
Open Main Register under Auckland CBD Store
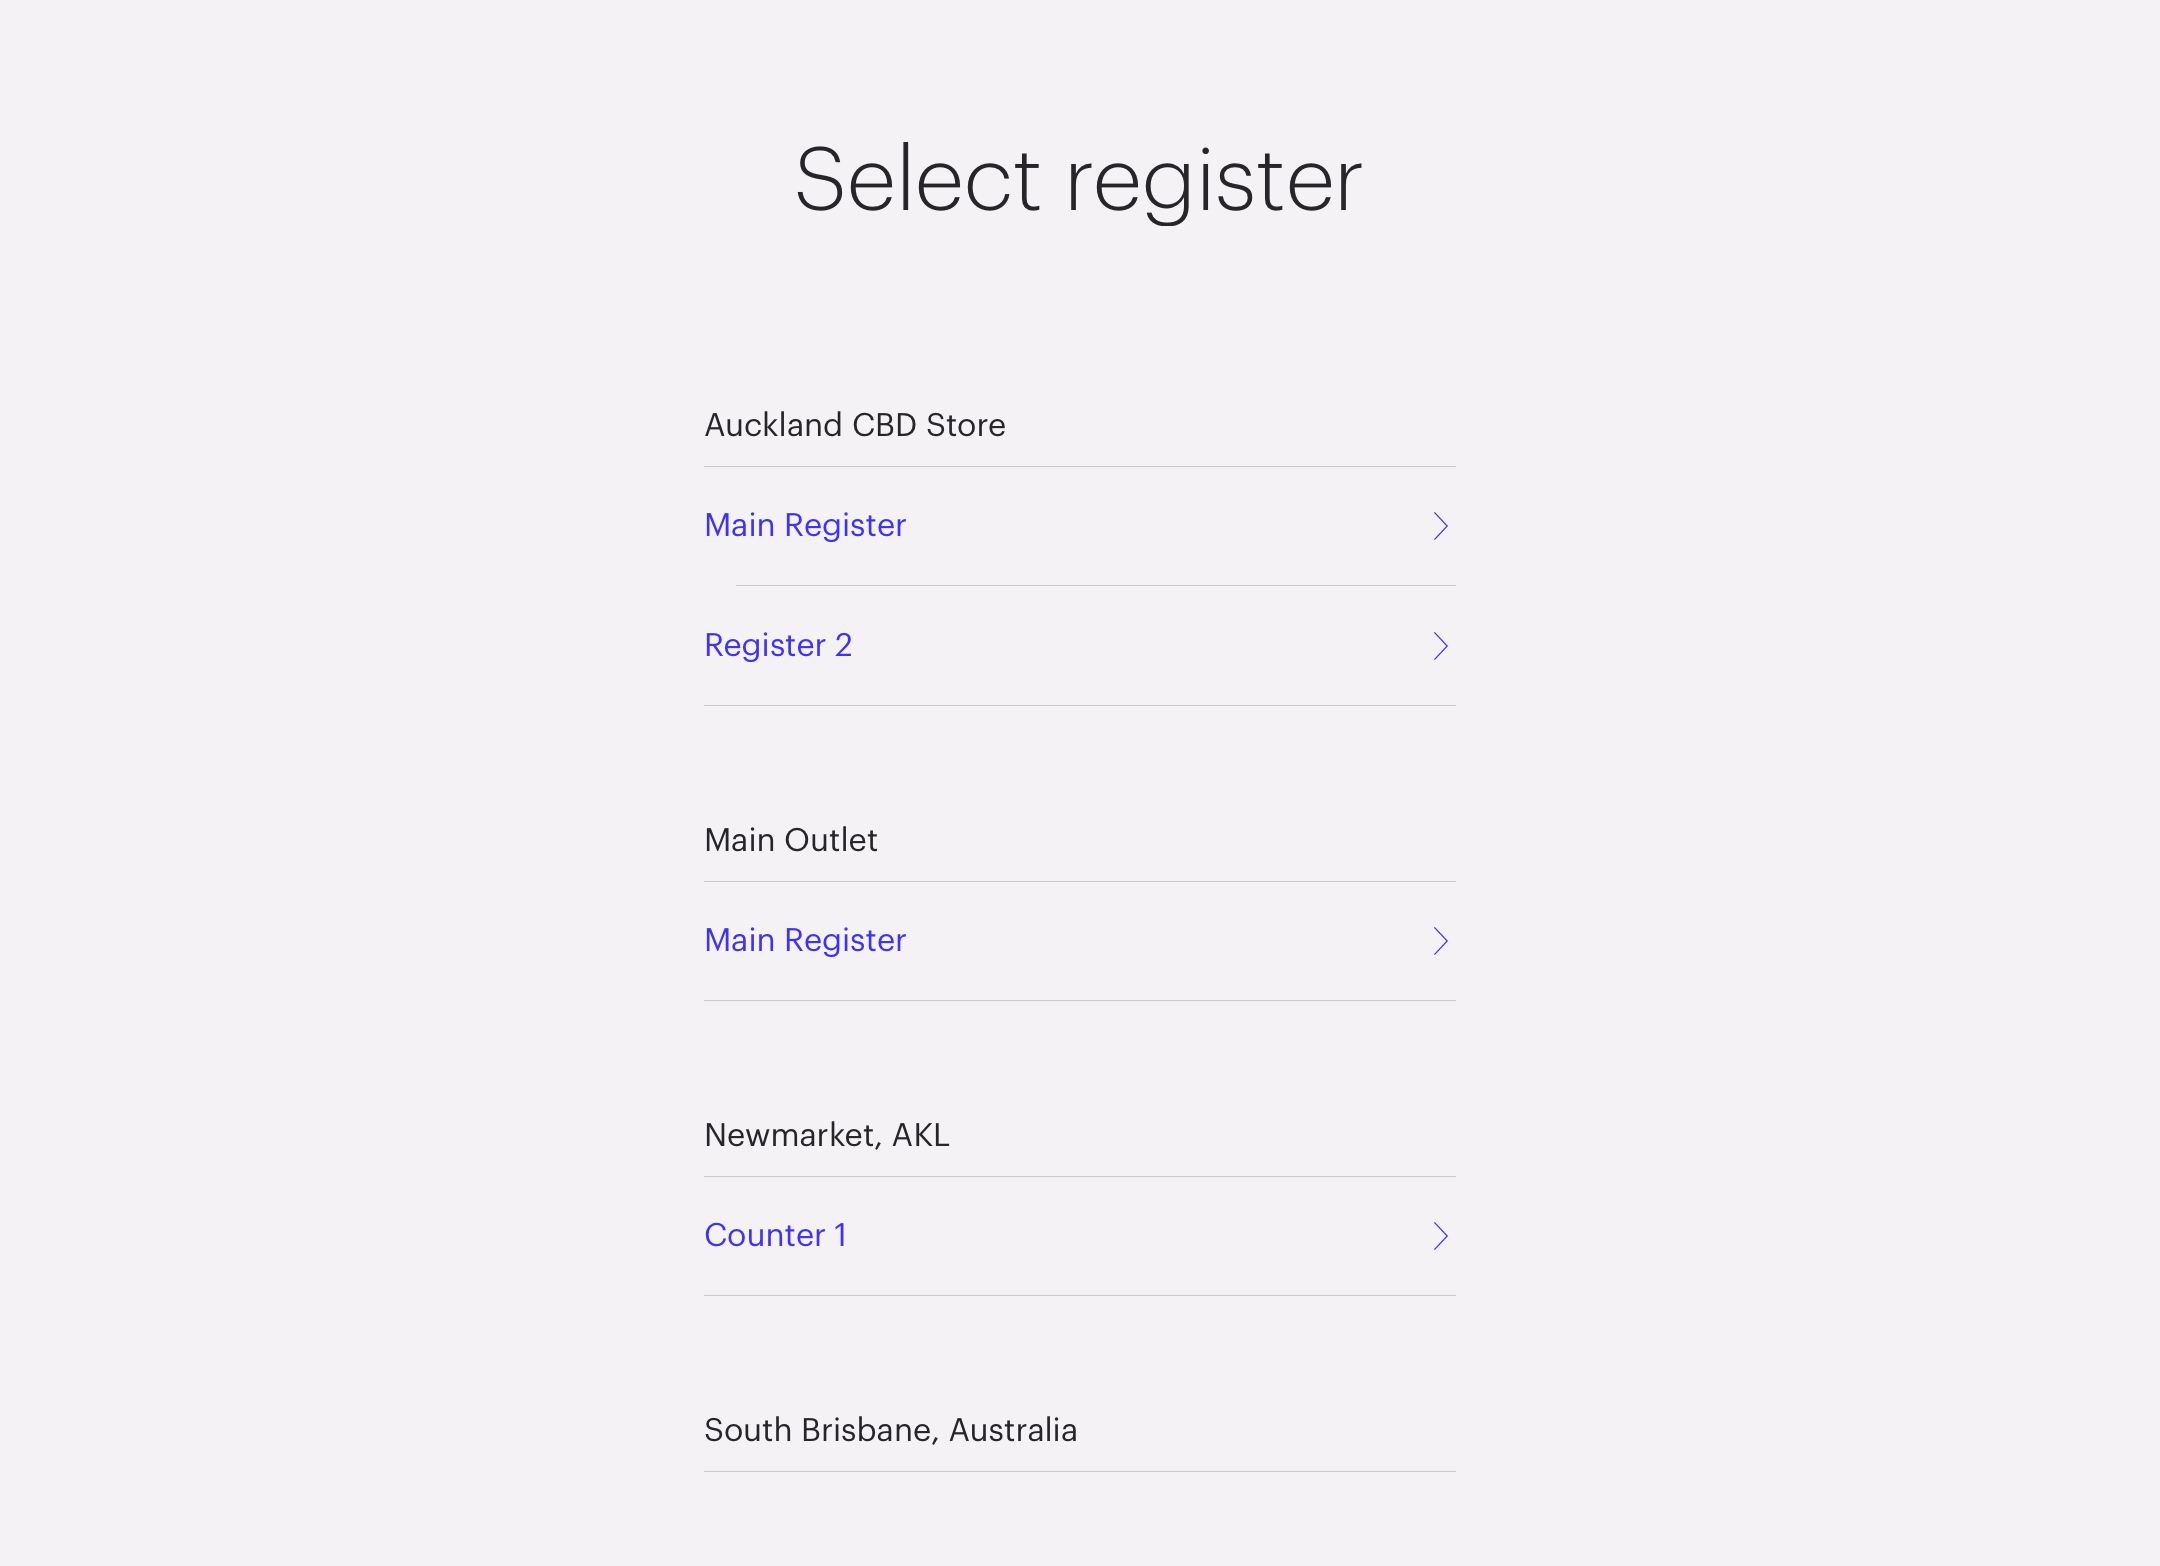(805, 525)
